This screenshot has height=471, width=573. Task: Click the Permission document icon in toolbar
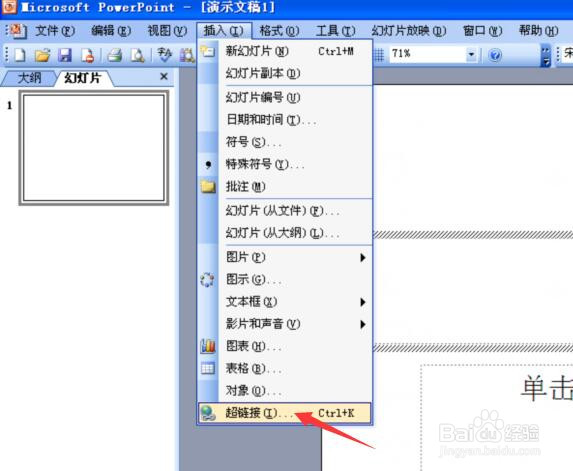coord(88,55)
